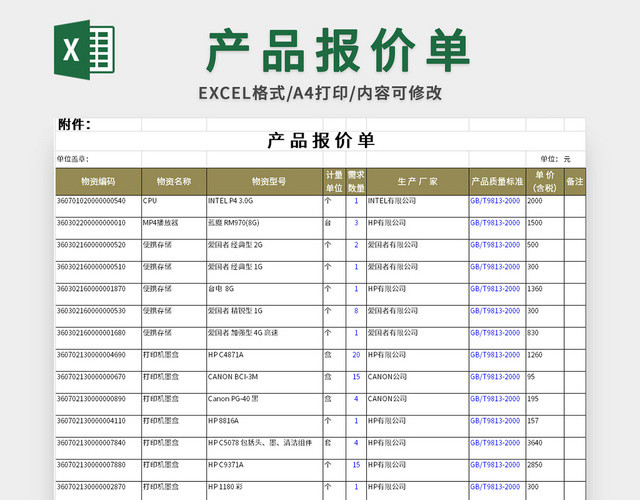This screenshot has height=500, width=640.
Task: Select code cell 36030216000001680
Action: (x=98, y=338)
